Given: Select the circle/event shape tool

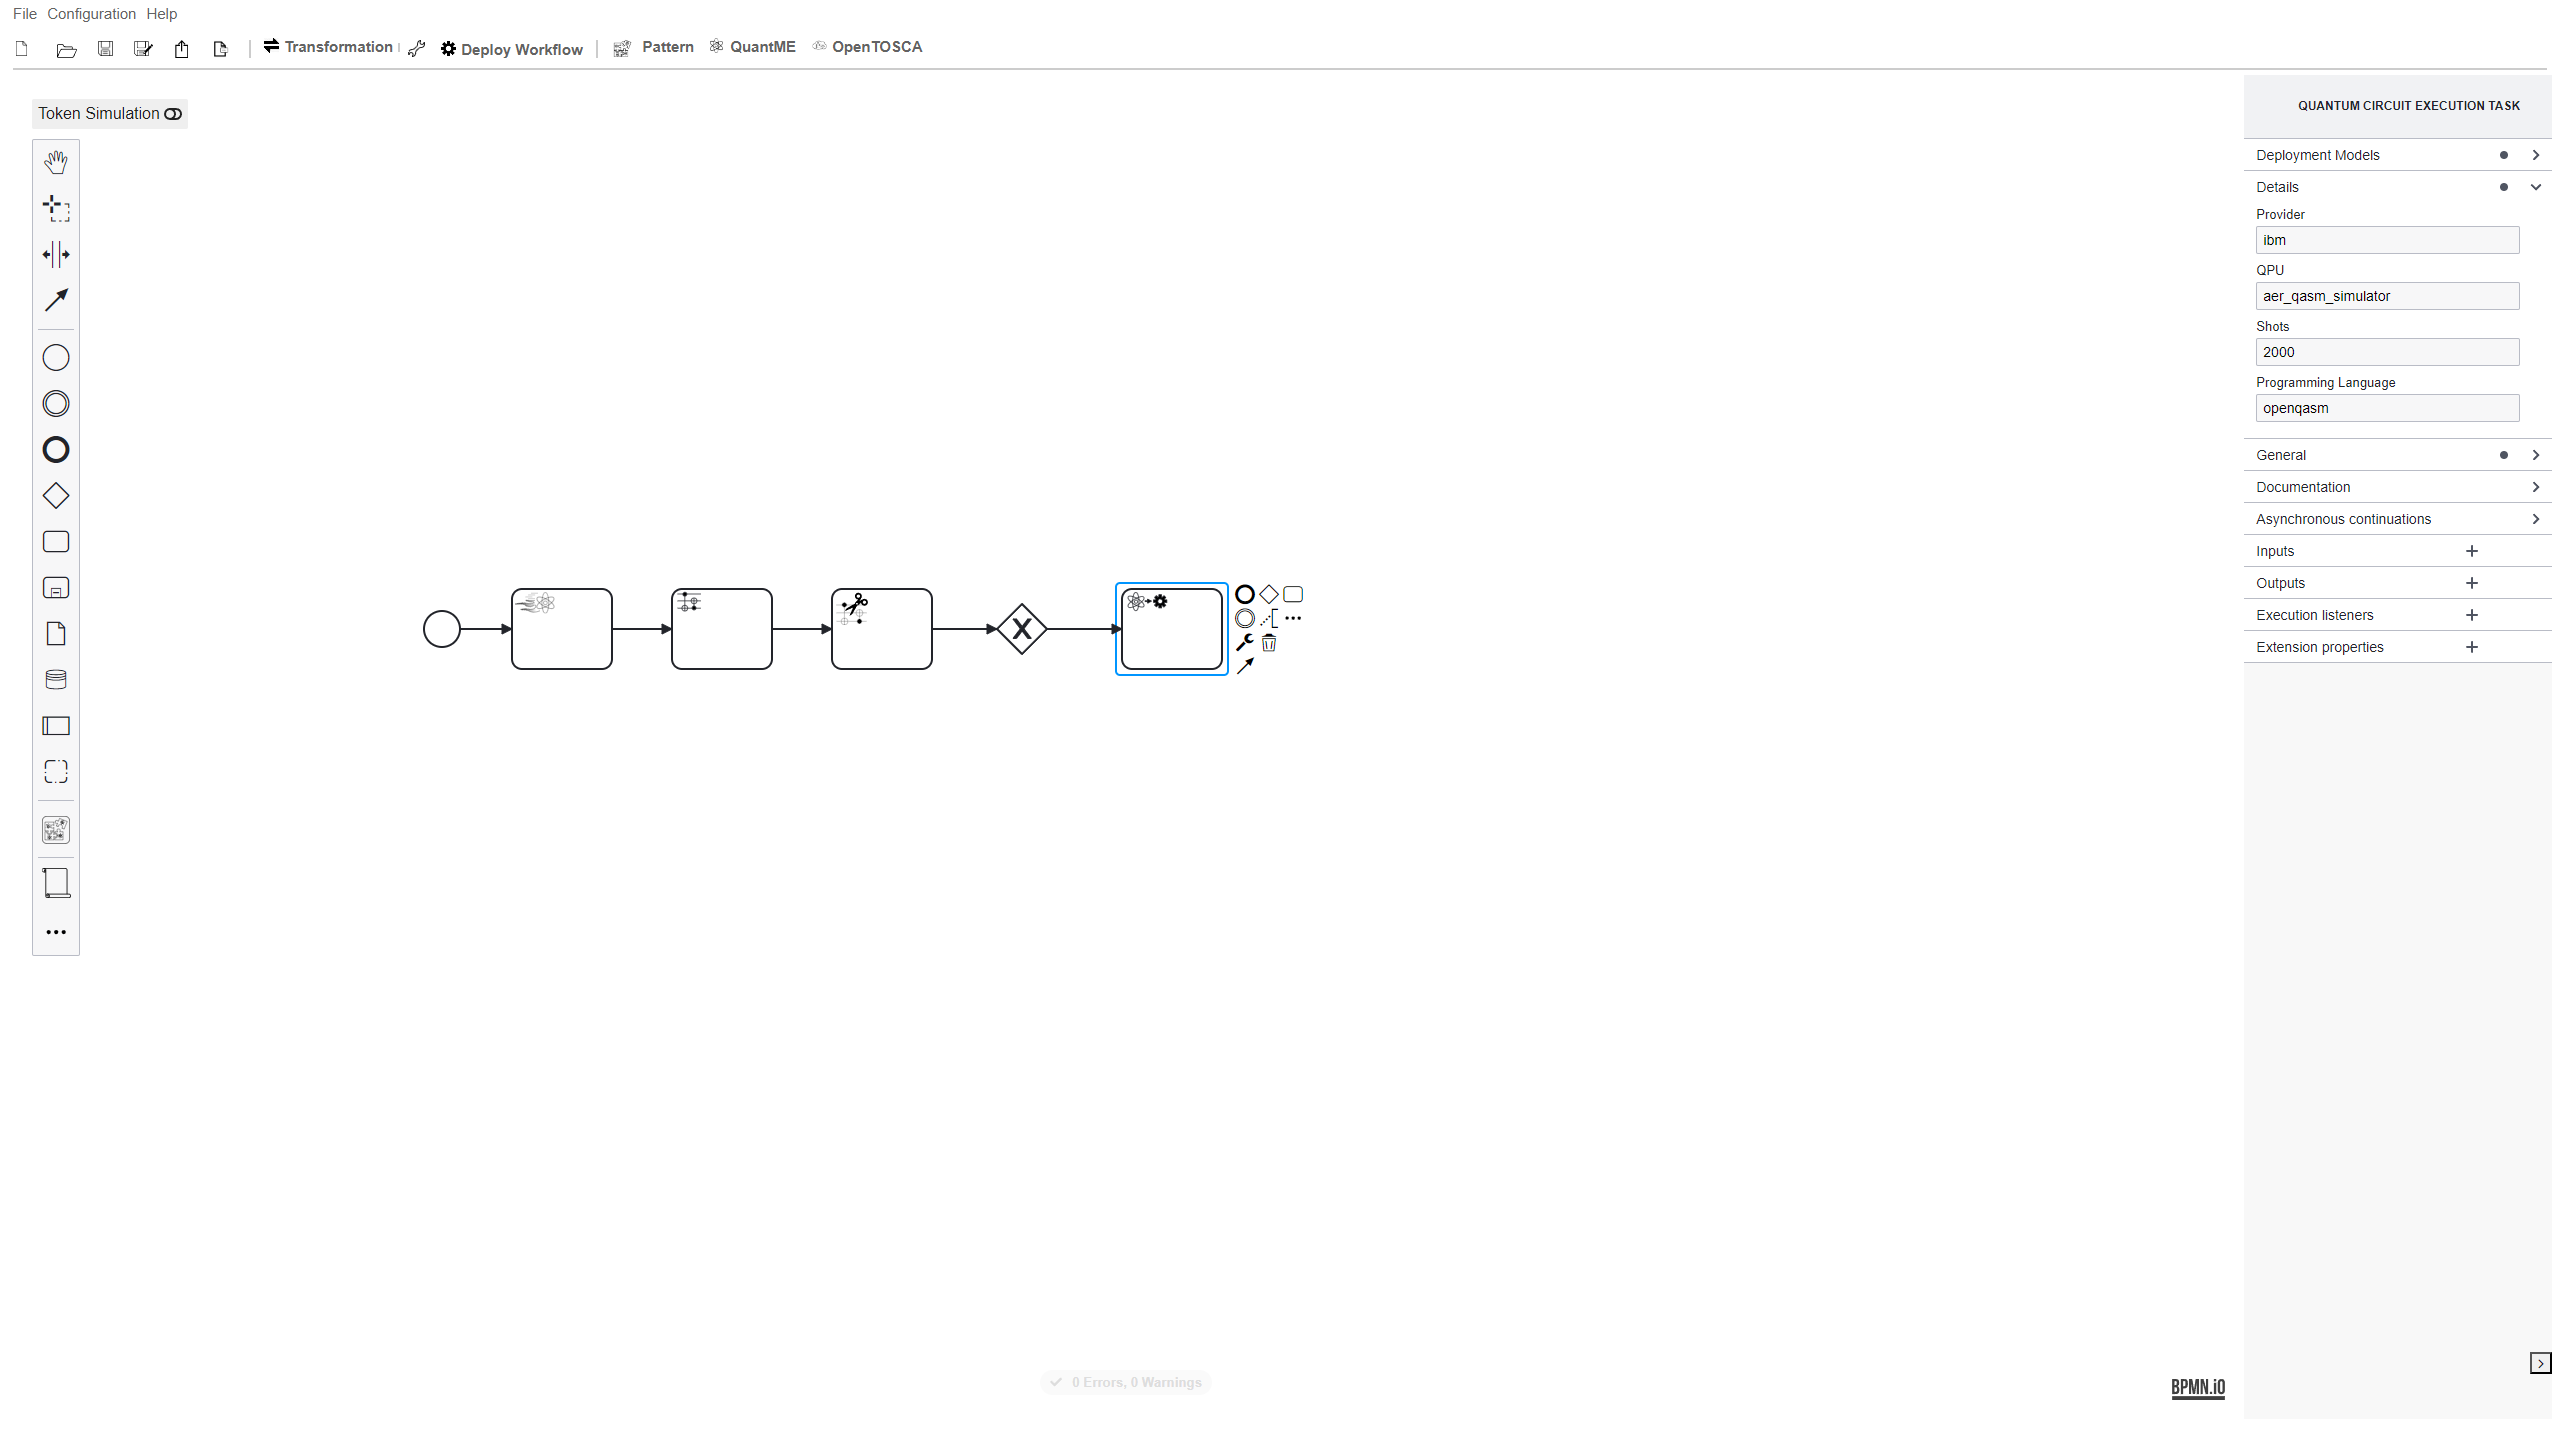Looking at the screenshot, I should (56, 359).
